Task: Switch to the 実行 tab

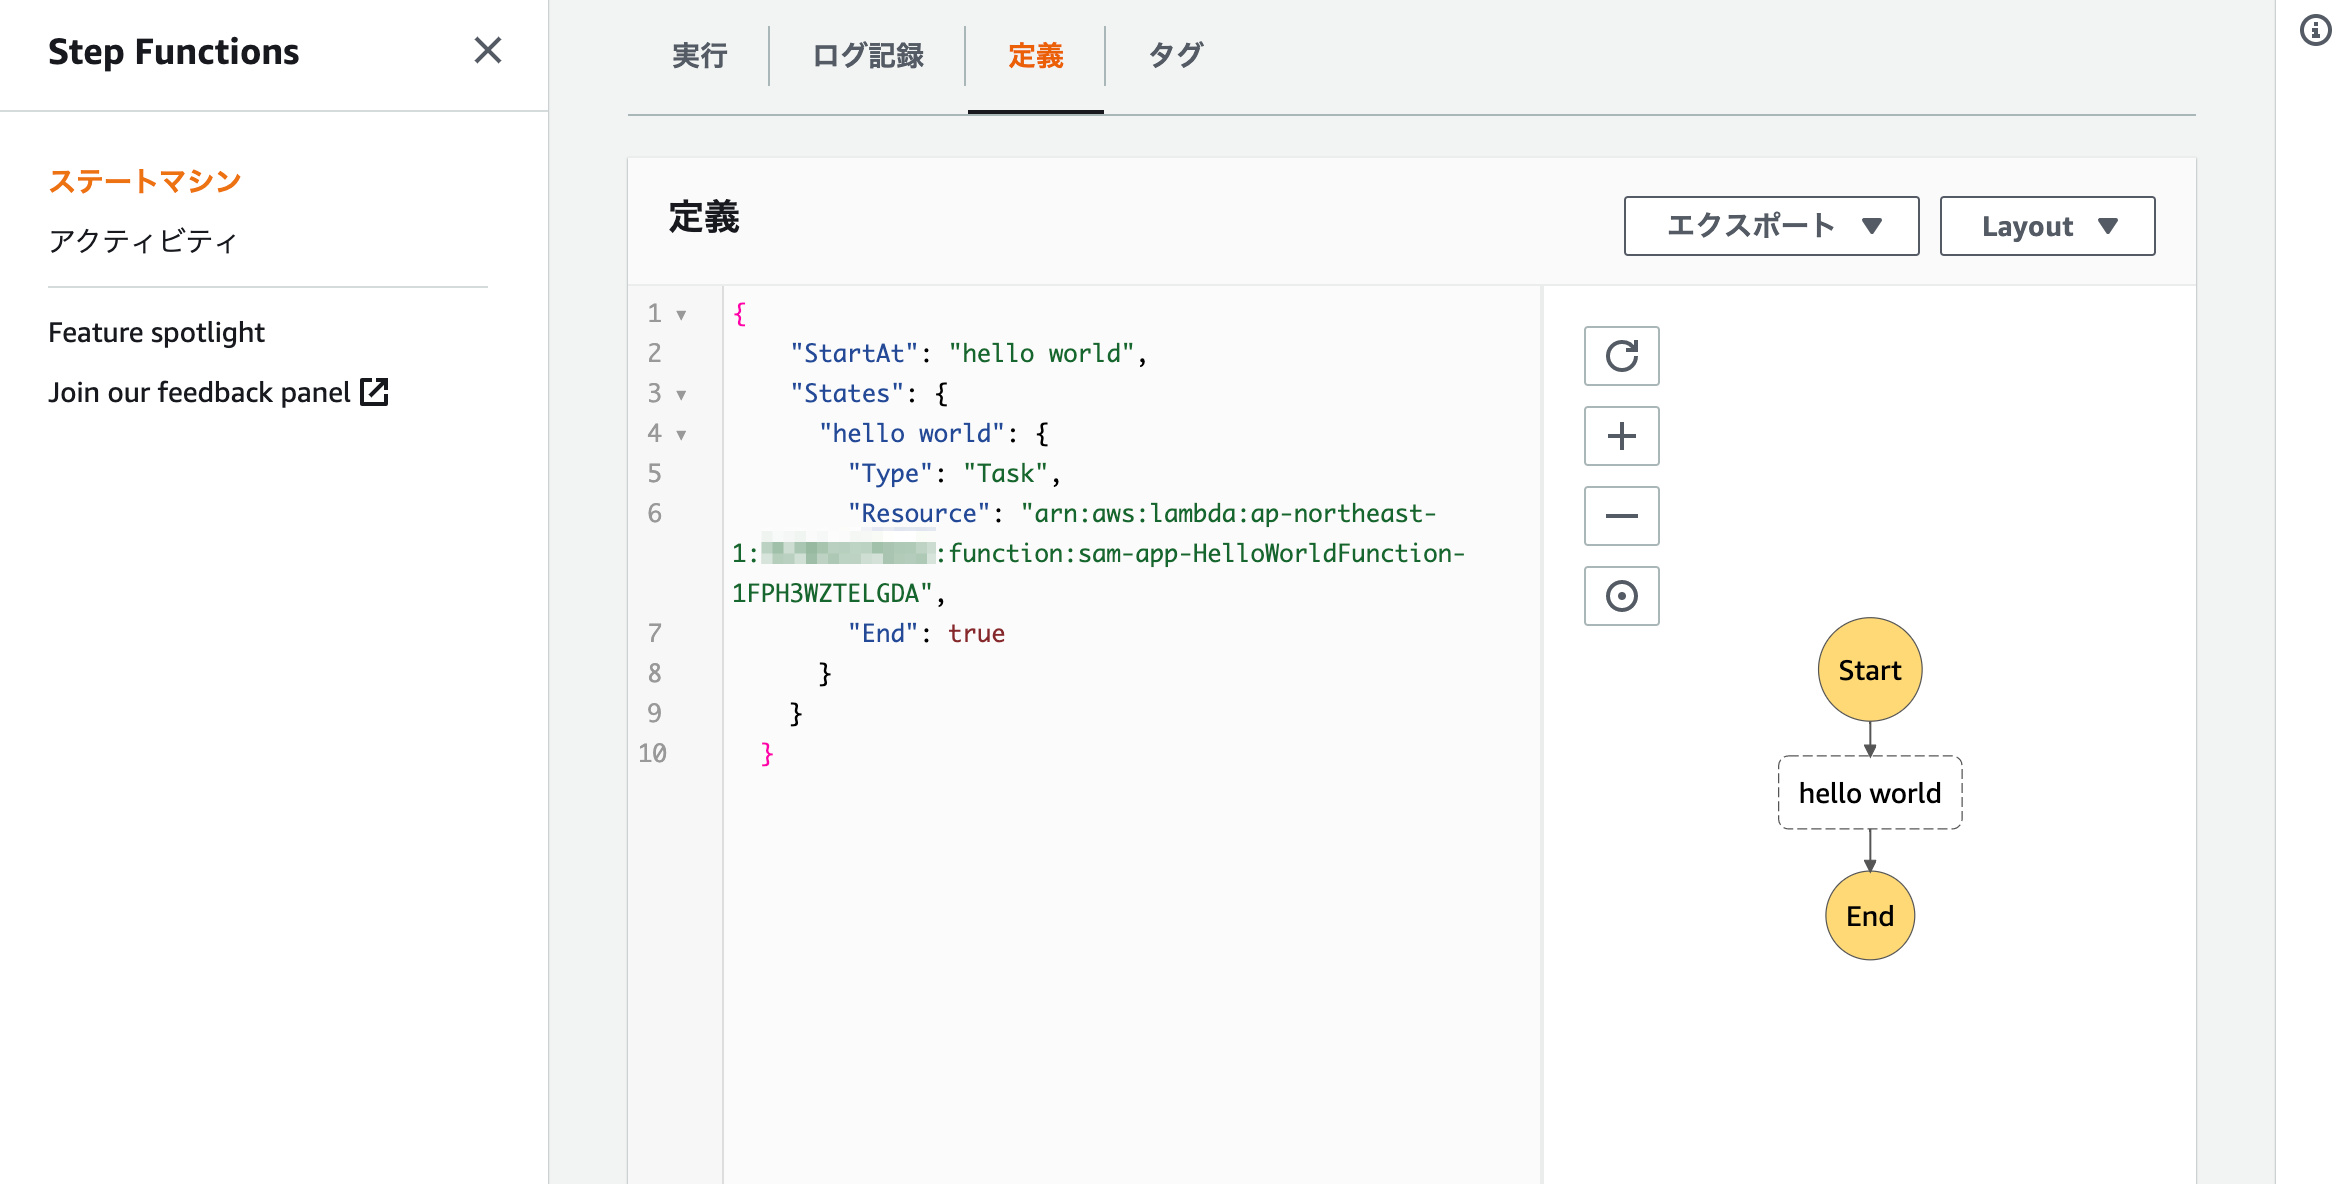Action: pos(699,56)
